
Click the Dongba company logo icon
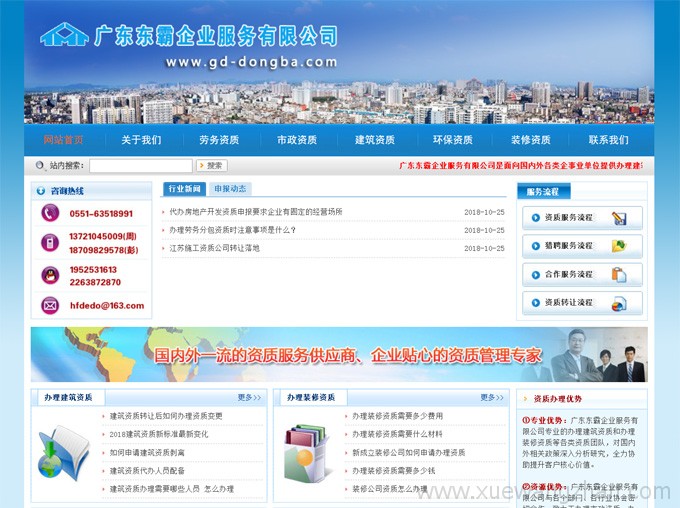tap(64, 36)
